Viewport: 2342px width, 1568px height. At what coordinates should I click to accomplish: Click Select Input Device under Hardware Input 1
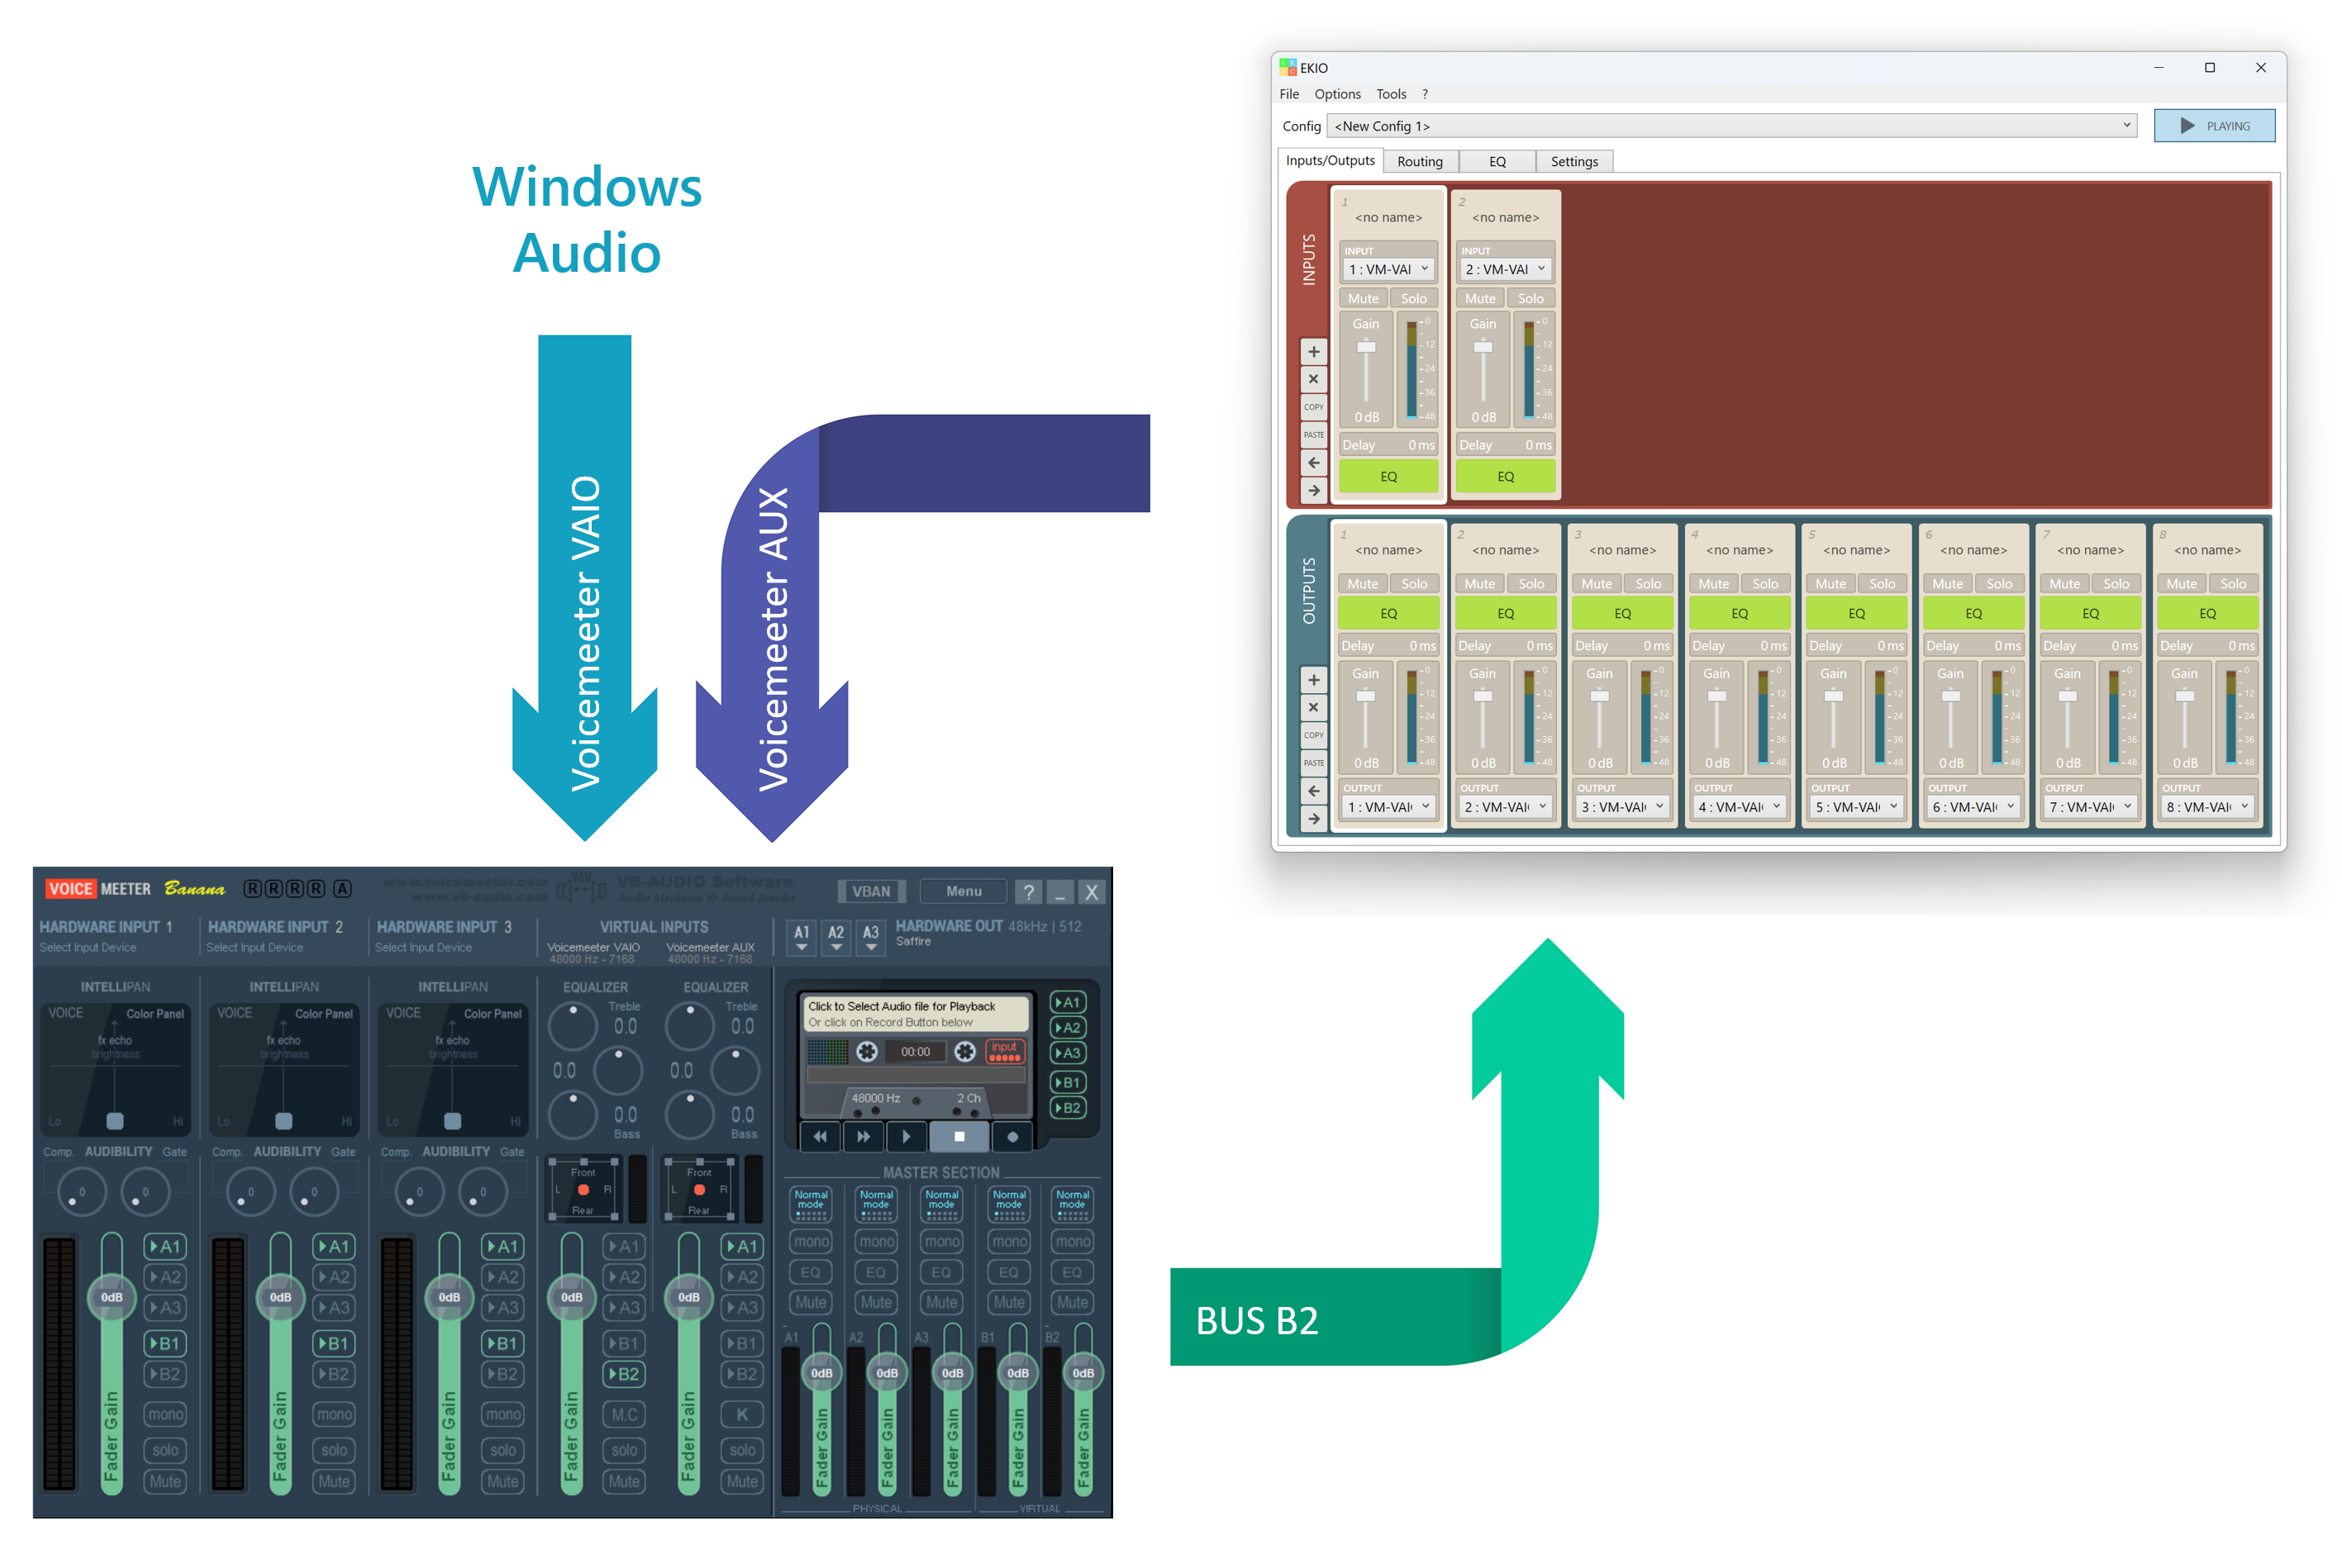coord(88,948)
